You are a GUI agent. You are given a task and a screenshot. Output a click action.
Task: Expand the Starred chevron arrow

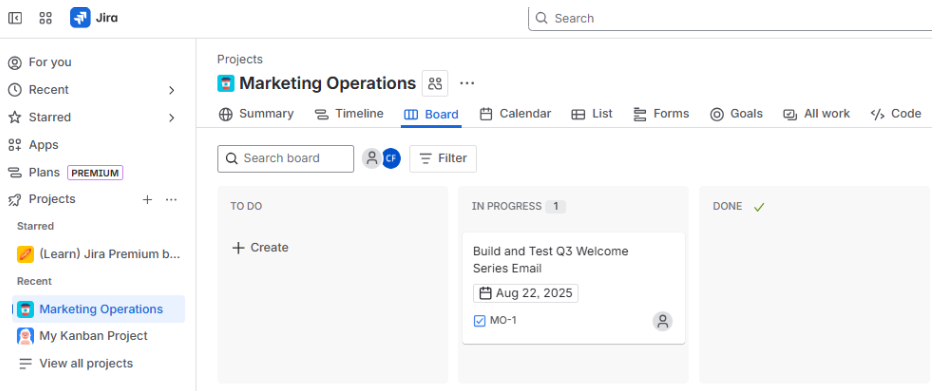point(171,118)
